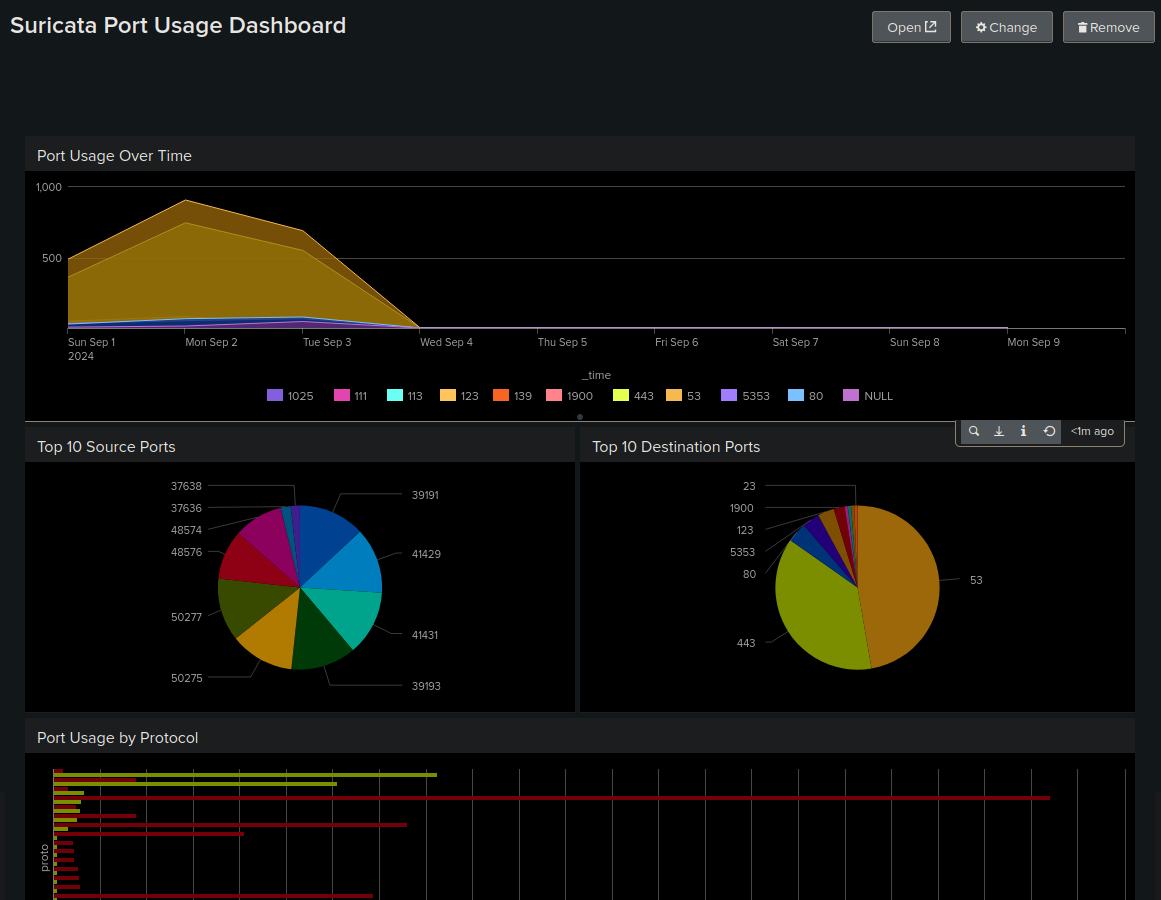Toggle legend series 53
Viewport: 1161px width, 900px height.
[x=683, y=396]
